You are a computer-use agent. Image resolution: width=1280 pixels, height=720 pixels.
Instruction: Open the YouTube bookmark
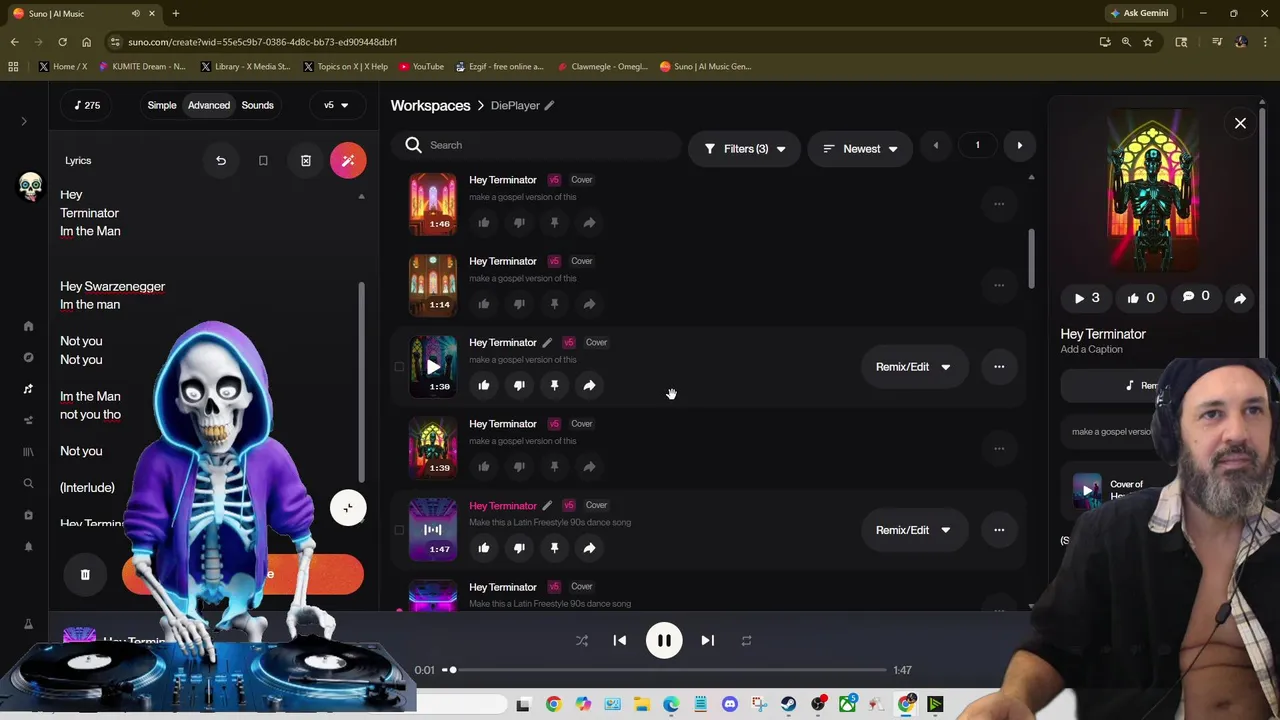(421, 66)
